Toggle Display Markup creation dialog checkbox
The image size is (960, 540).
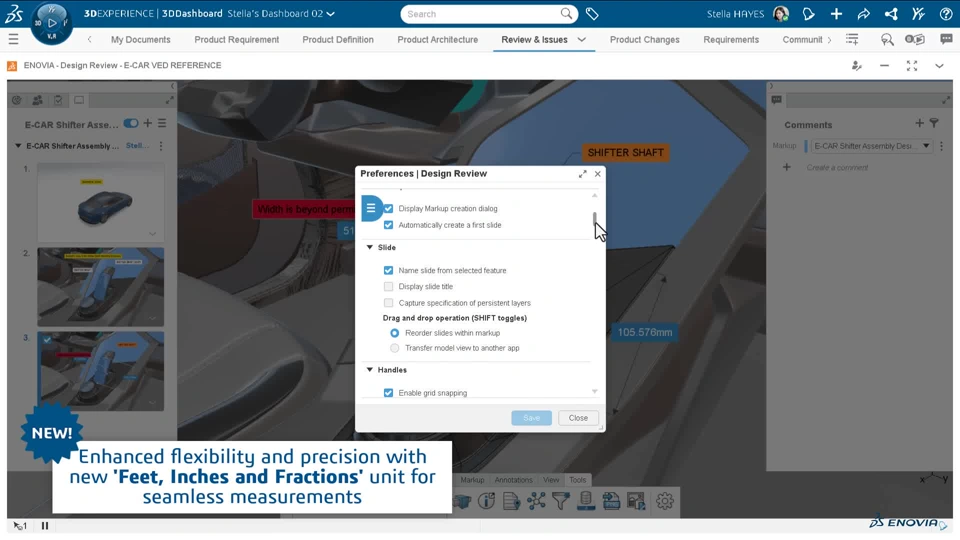(388, 209)
